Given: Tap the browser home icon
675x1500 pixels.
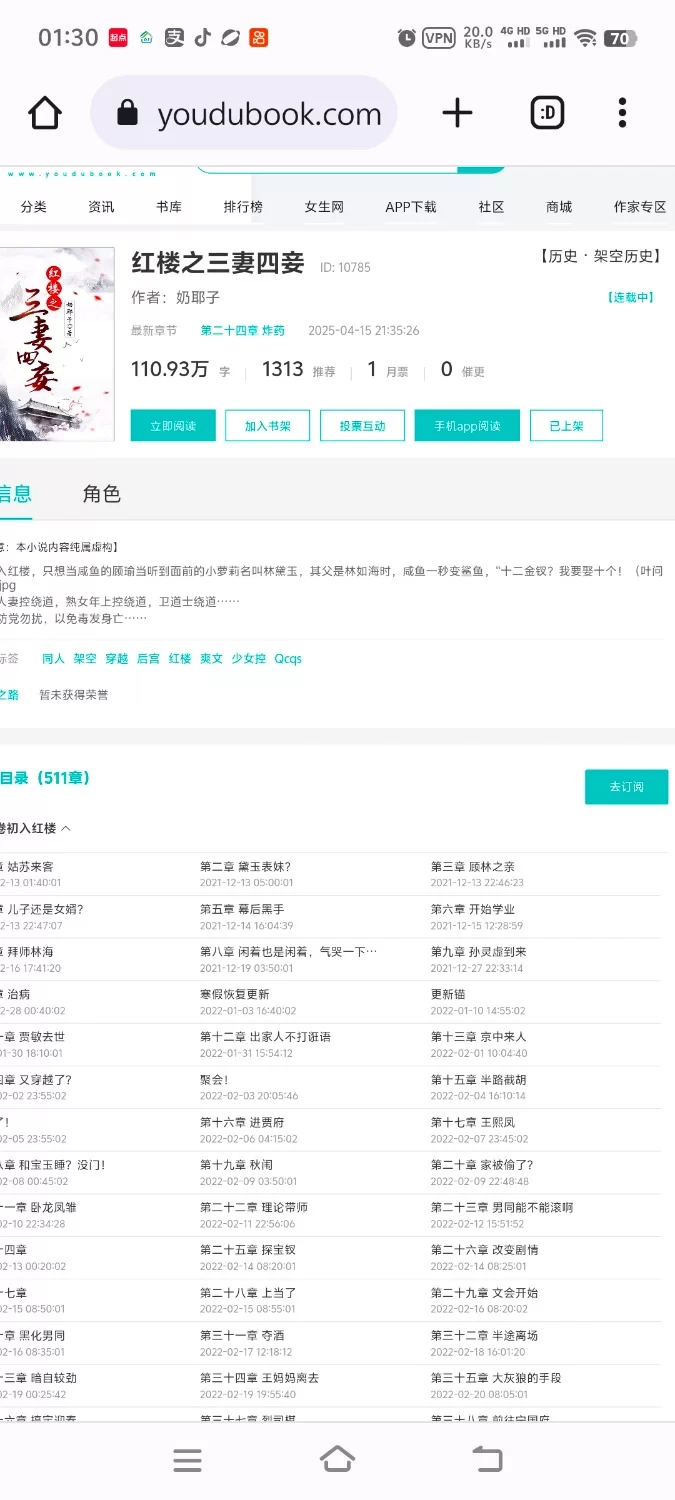Looking at the screenshot, I should (x=45, y=113).
